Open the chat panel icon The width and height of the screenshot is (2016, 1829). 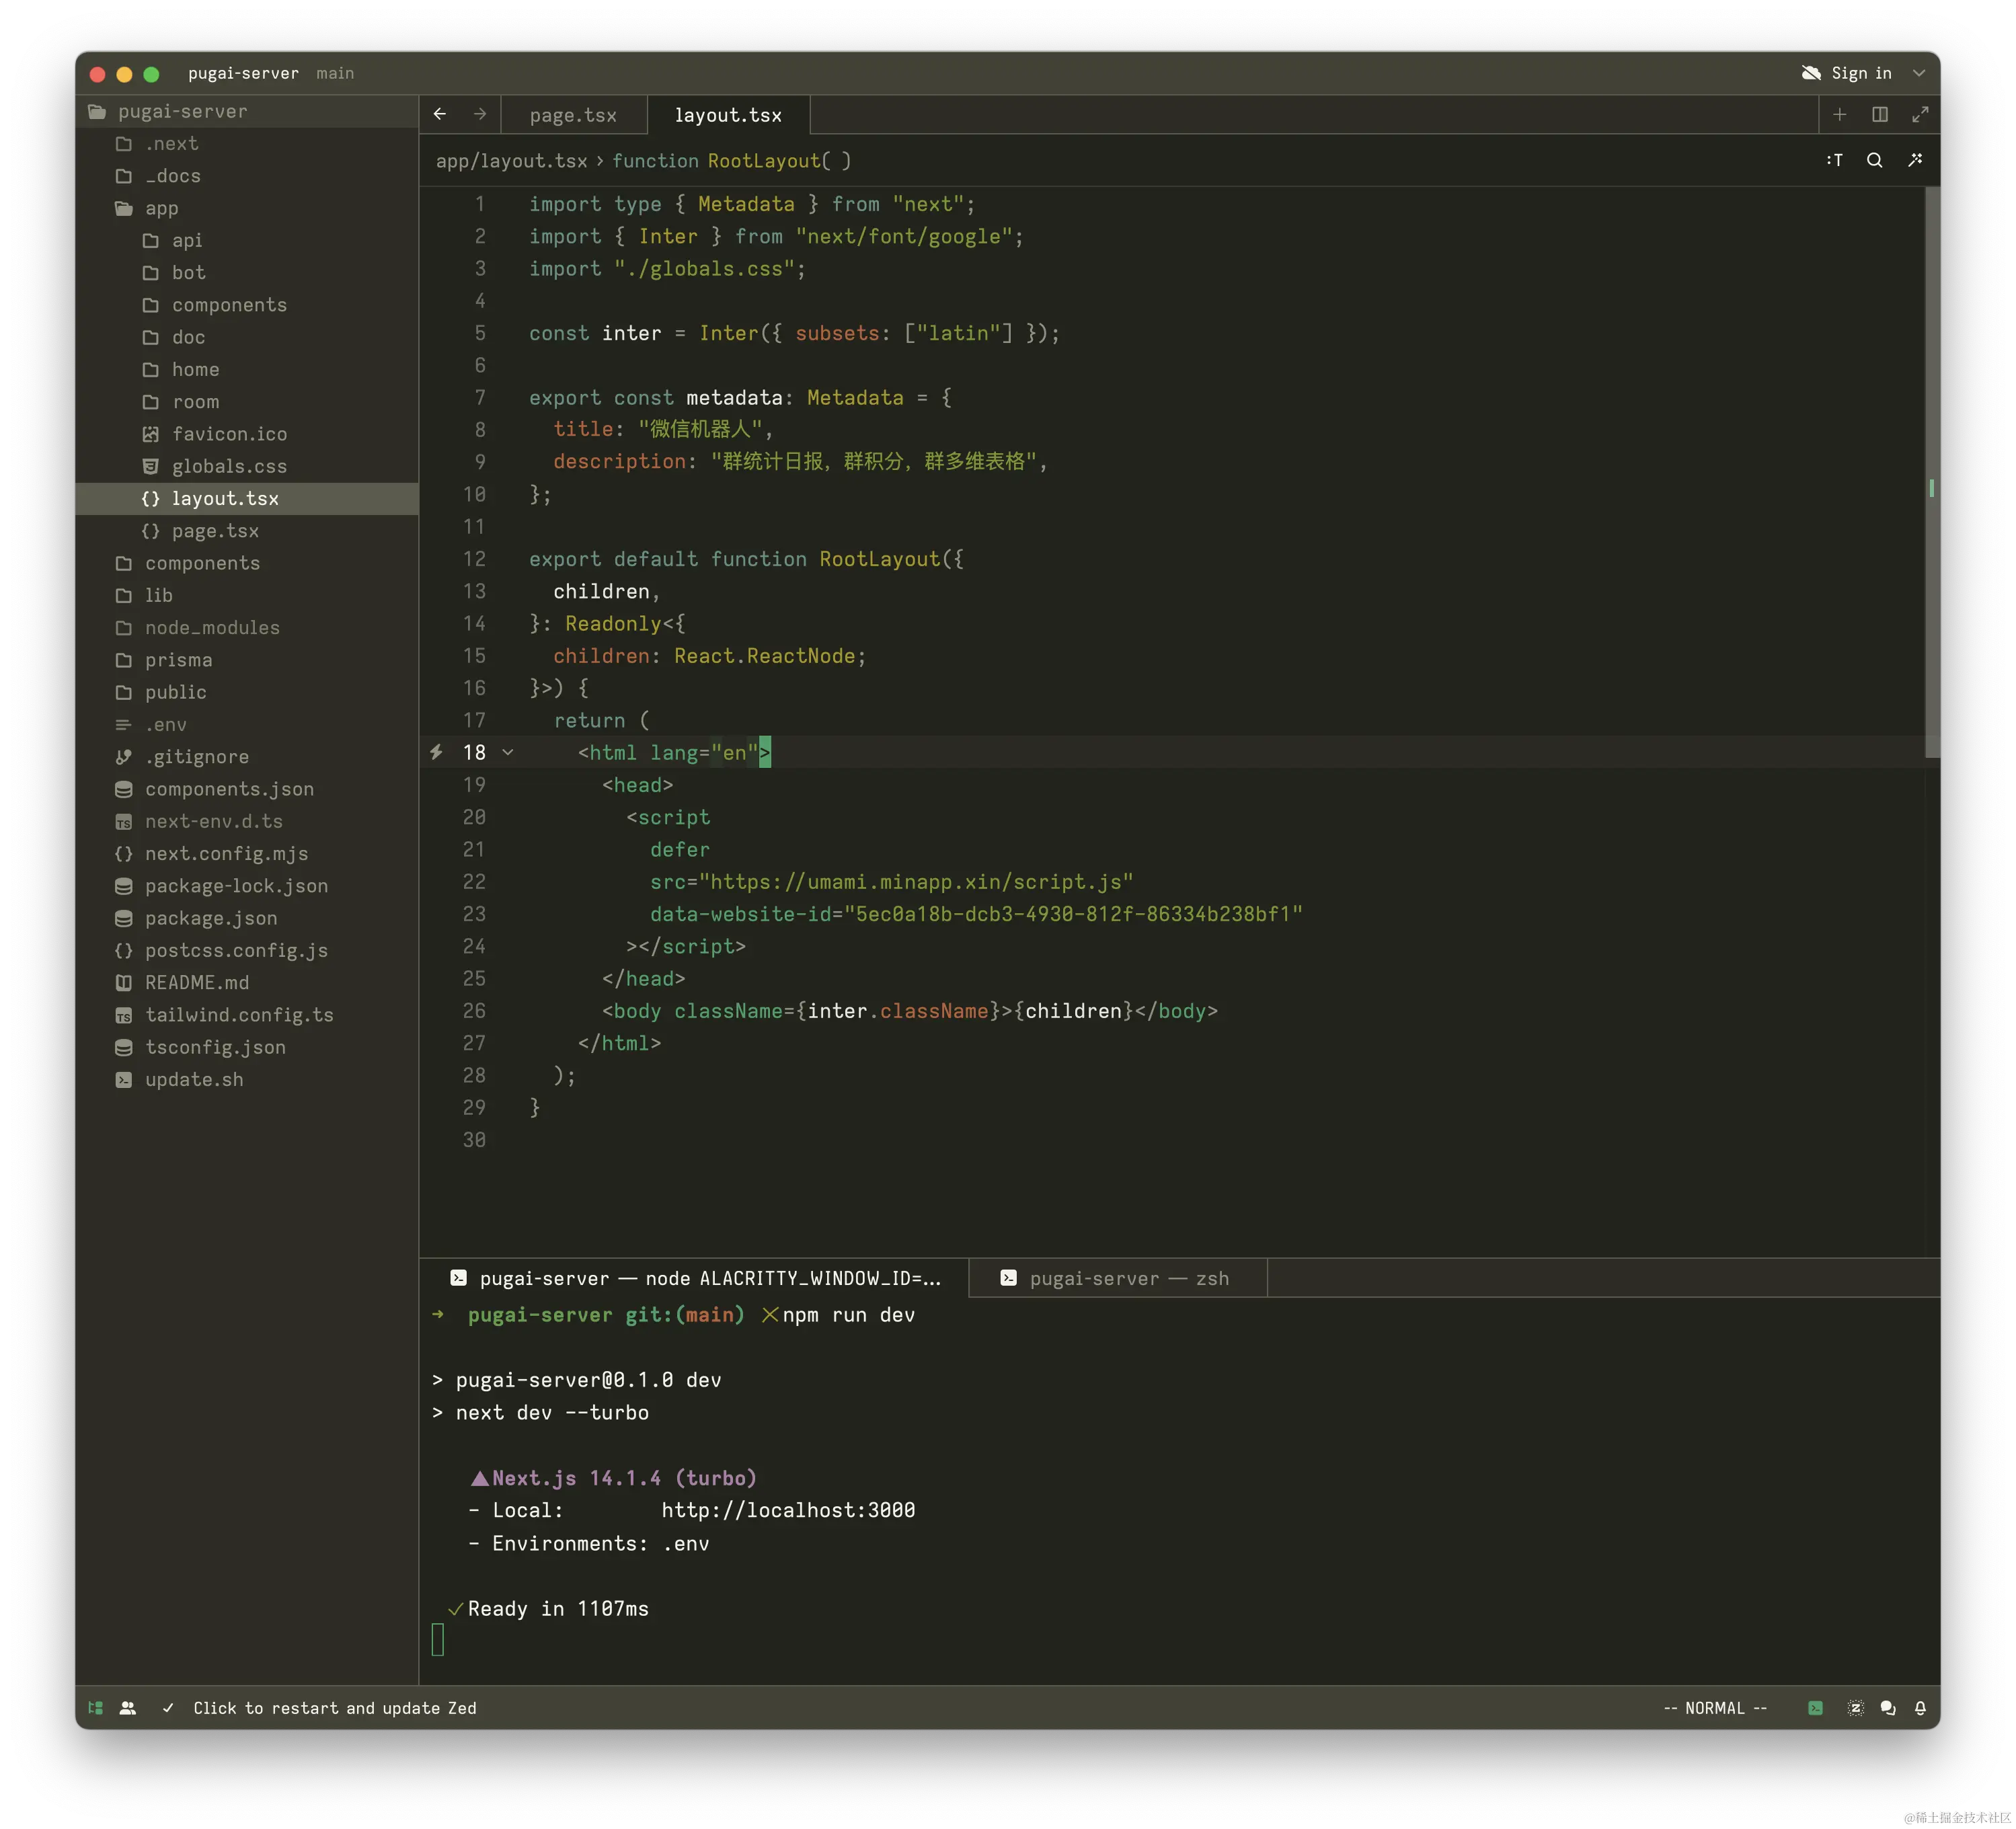pyautogui.click(x=1888, y=1708)
